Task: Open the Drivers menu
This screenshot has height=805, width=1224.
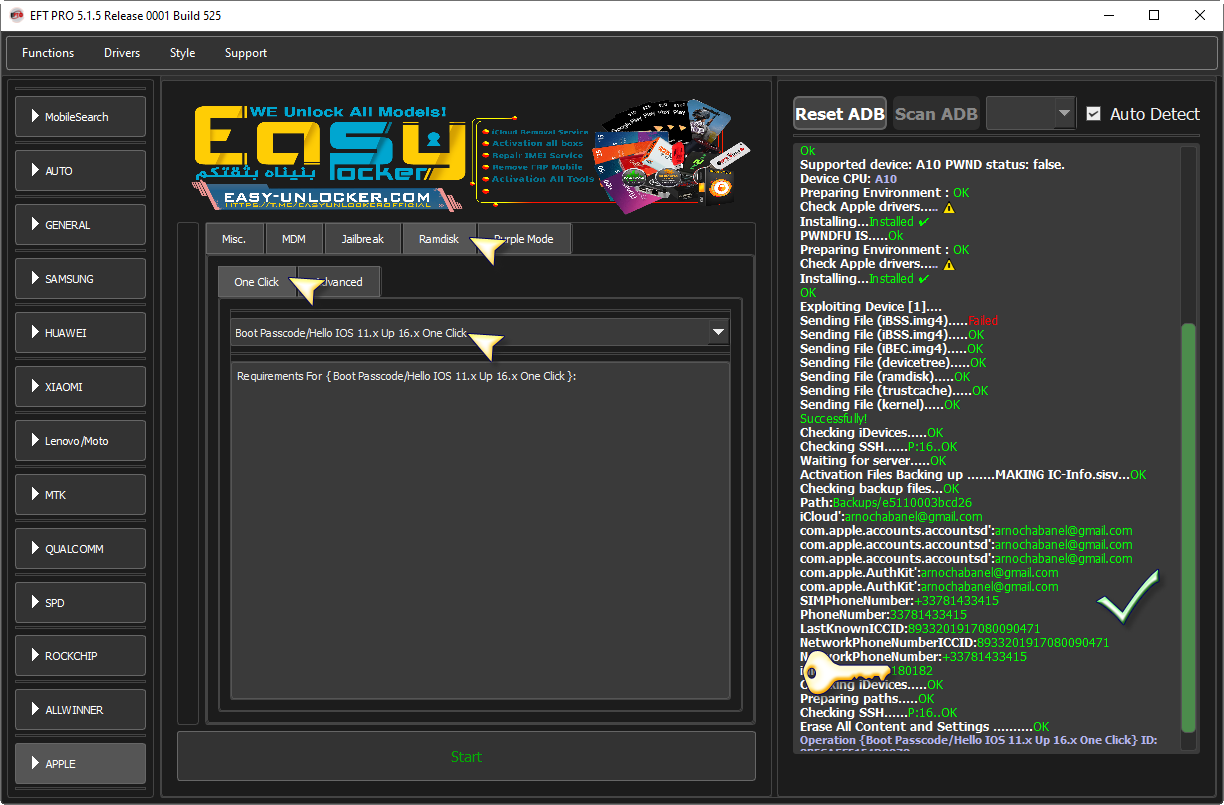Action: (122, 53)
